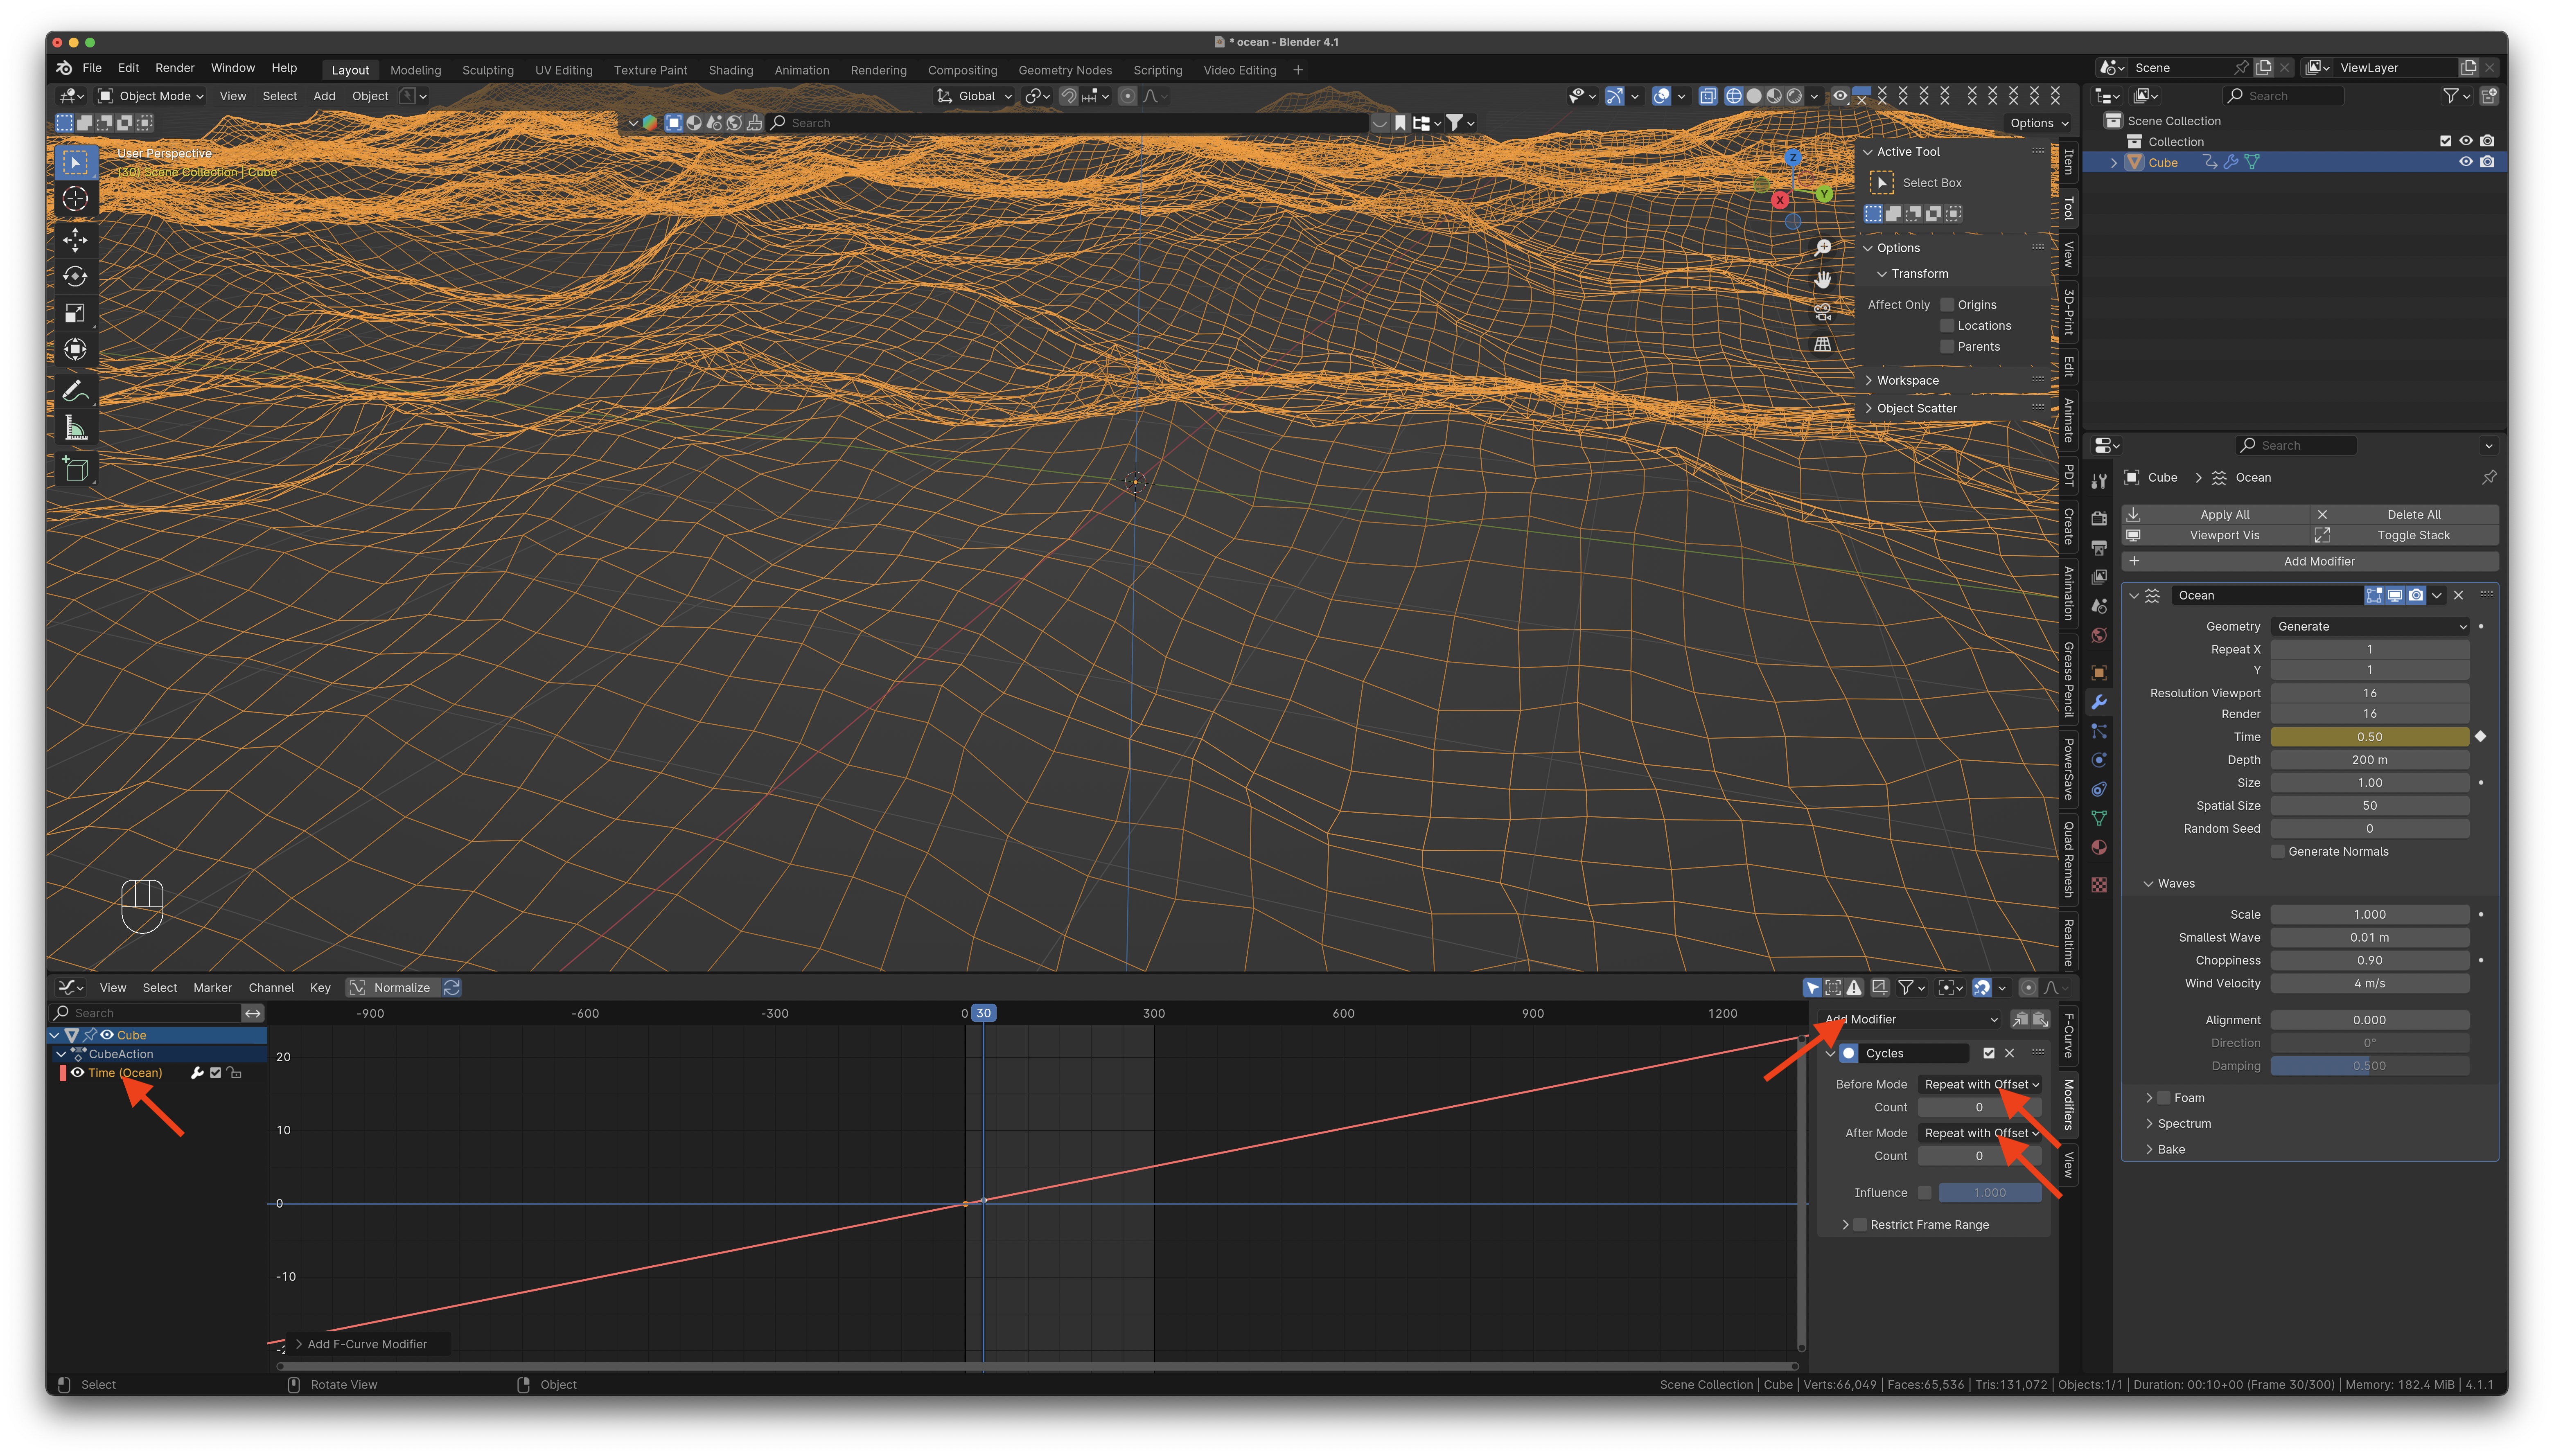Click the Delete All button
The height and width of the screenshot is (1456, 2554).
point(2404,515)
